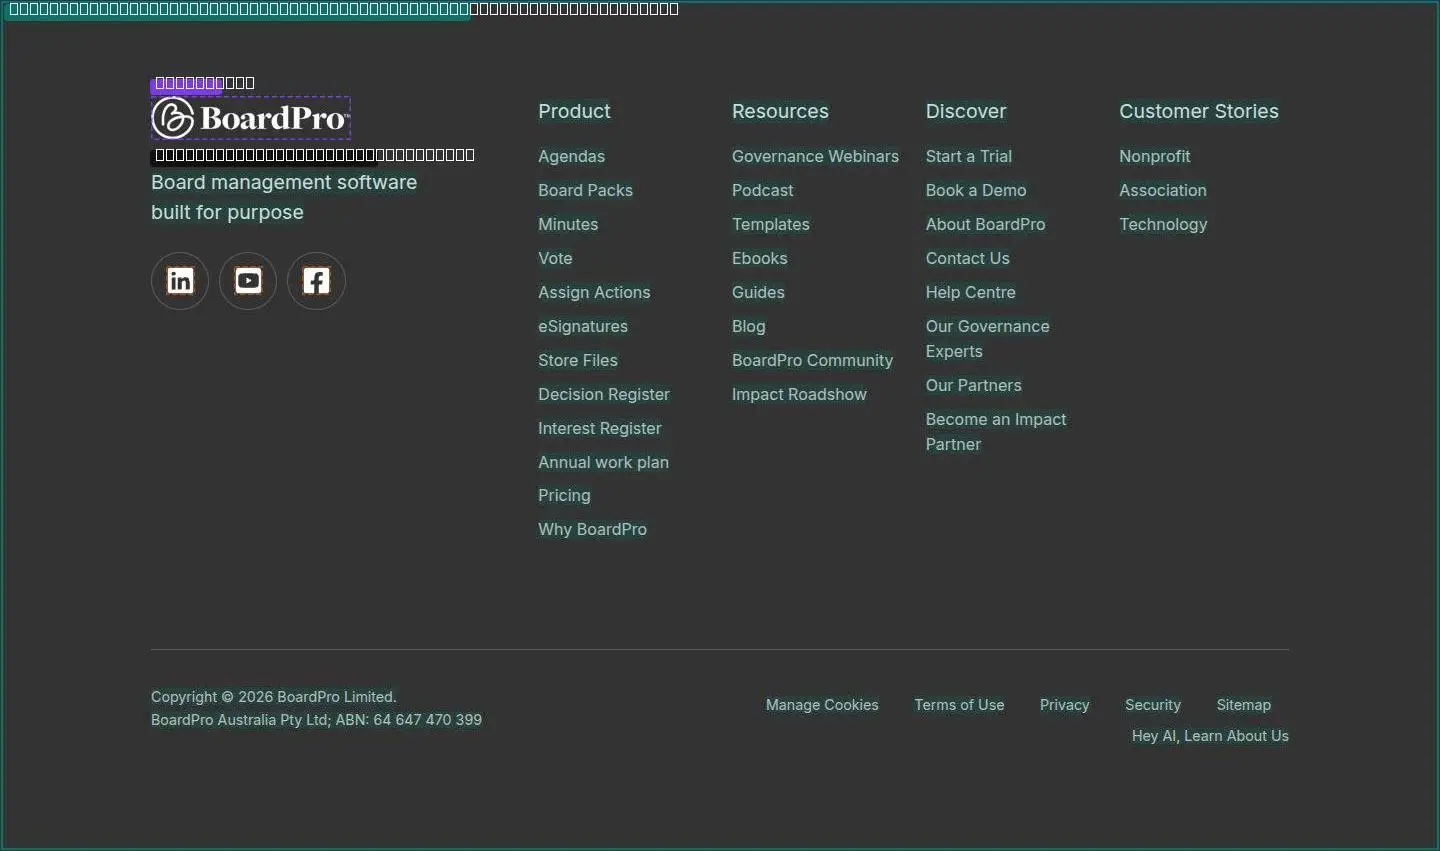
Task: Select the Vote link
Action: tap(555, 258)
